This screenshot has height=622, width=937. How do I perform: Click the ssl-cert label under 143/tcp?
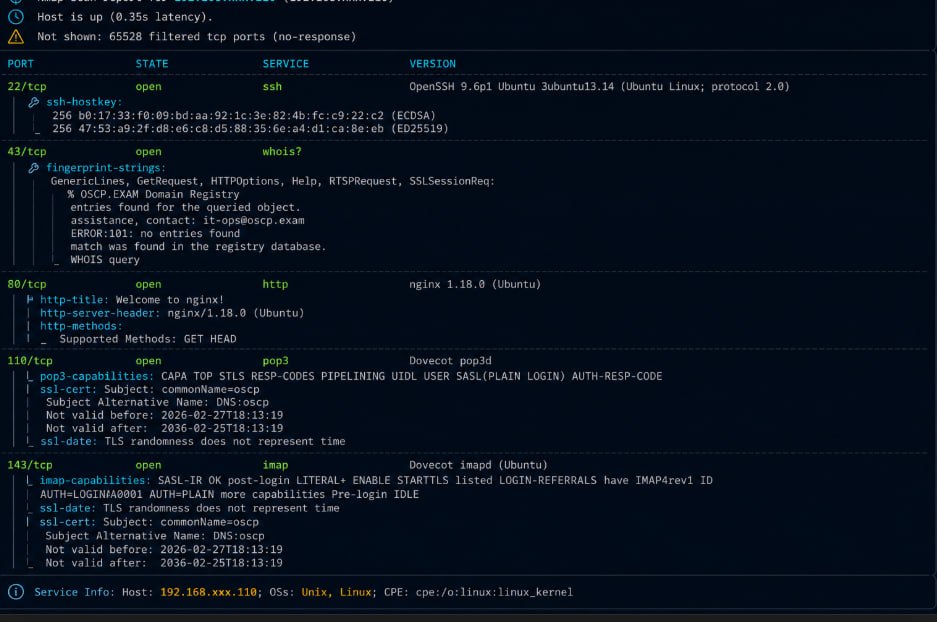(68, 522)
